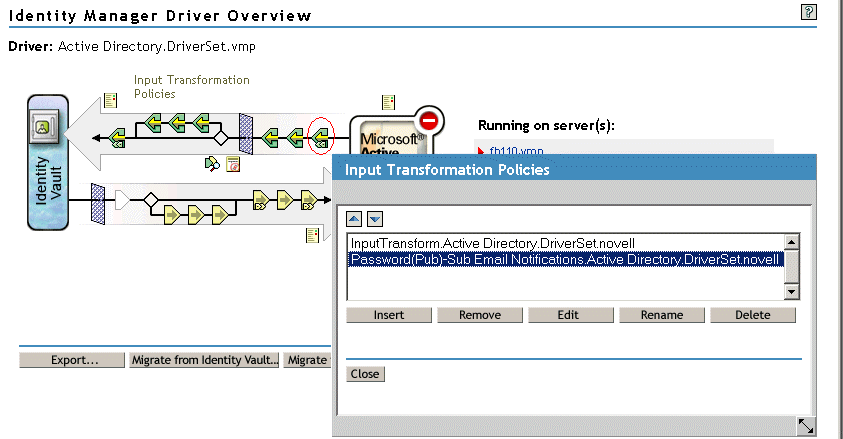Open the log icon above the Active Directory driver
843x439 pixels.
click(x=388, y=102)
